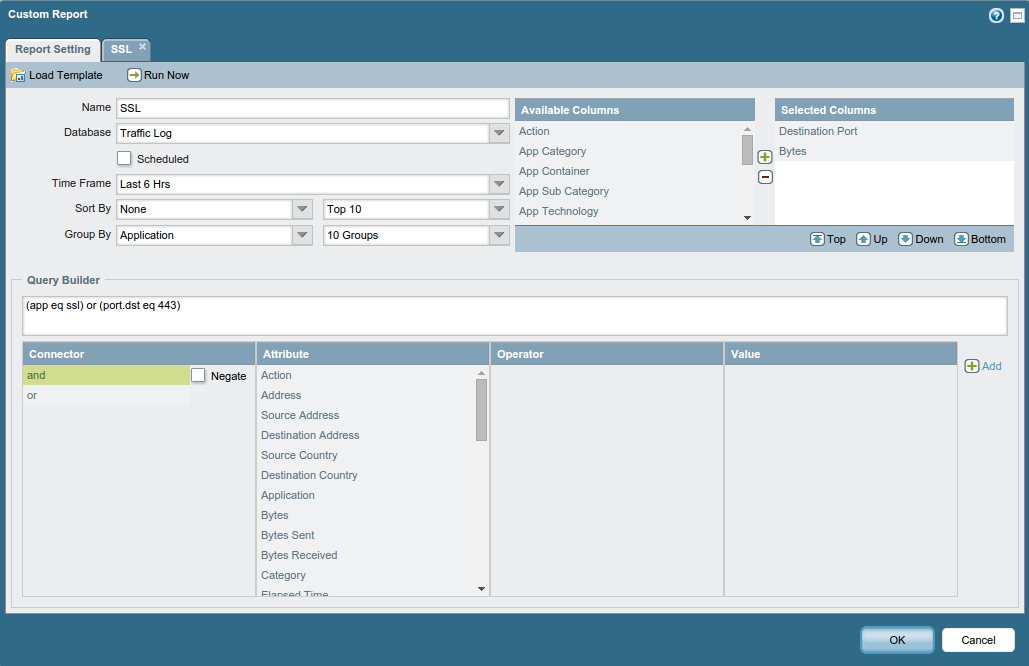Click the minus icon to remove column
This screenshot has height=666, width=1029.
[765, 177]
